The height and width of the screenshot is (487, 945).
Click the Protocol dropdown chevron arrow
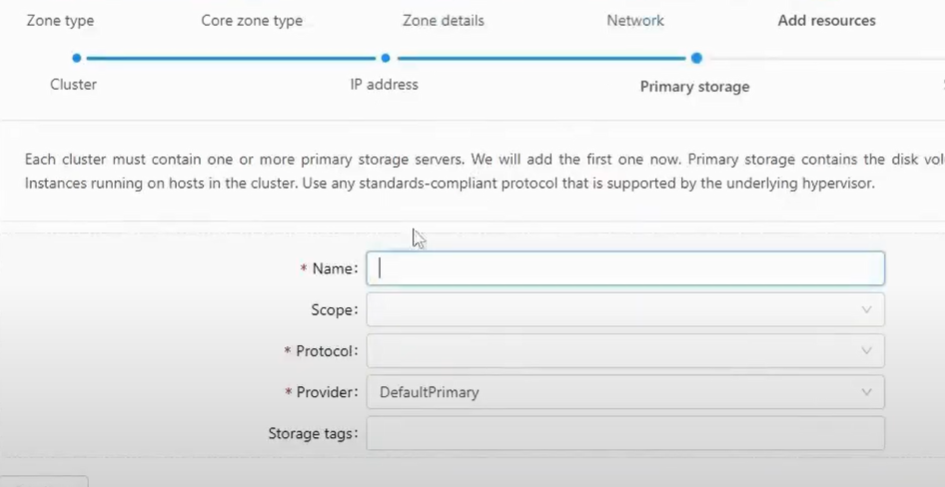867,351
